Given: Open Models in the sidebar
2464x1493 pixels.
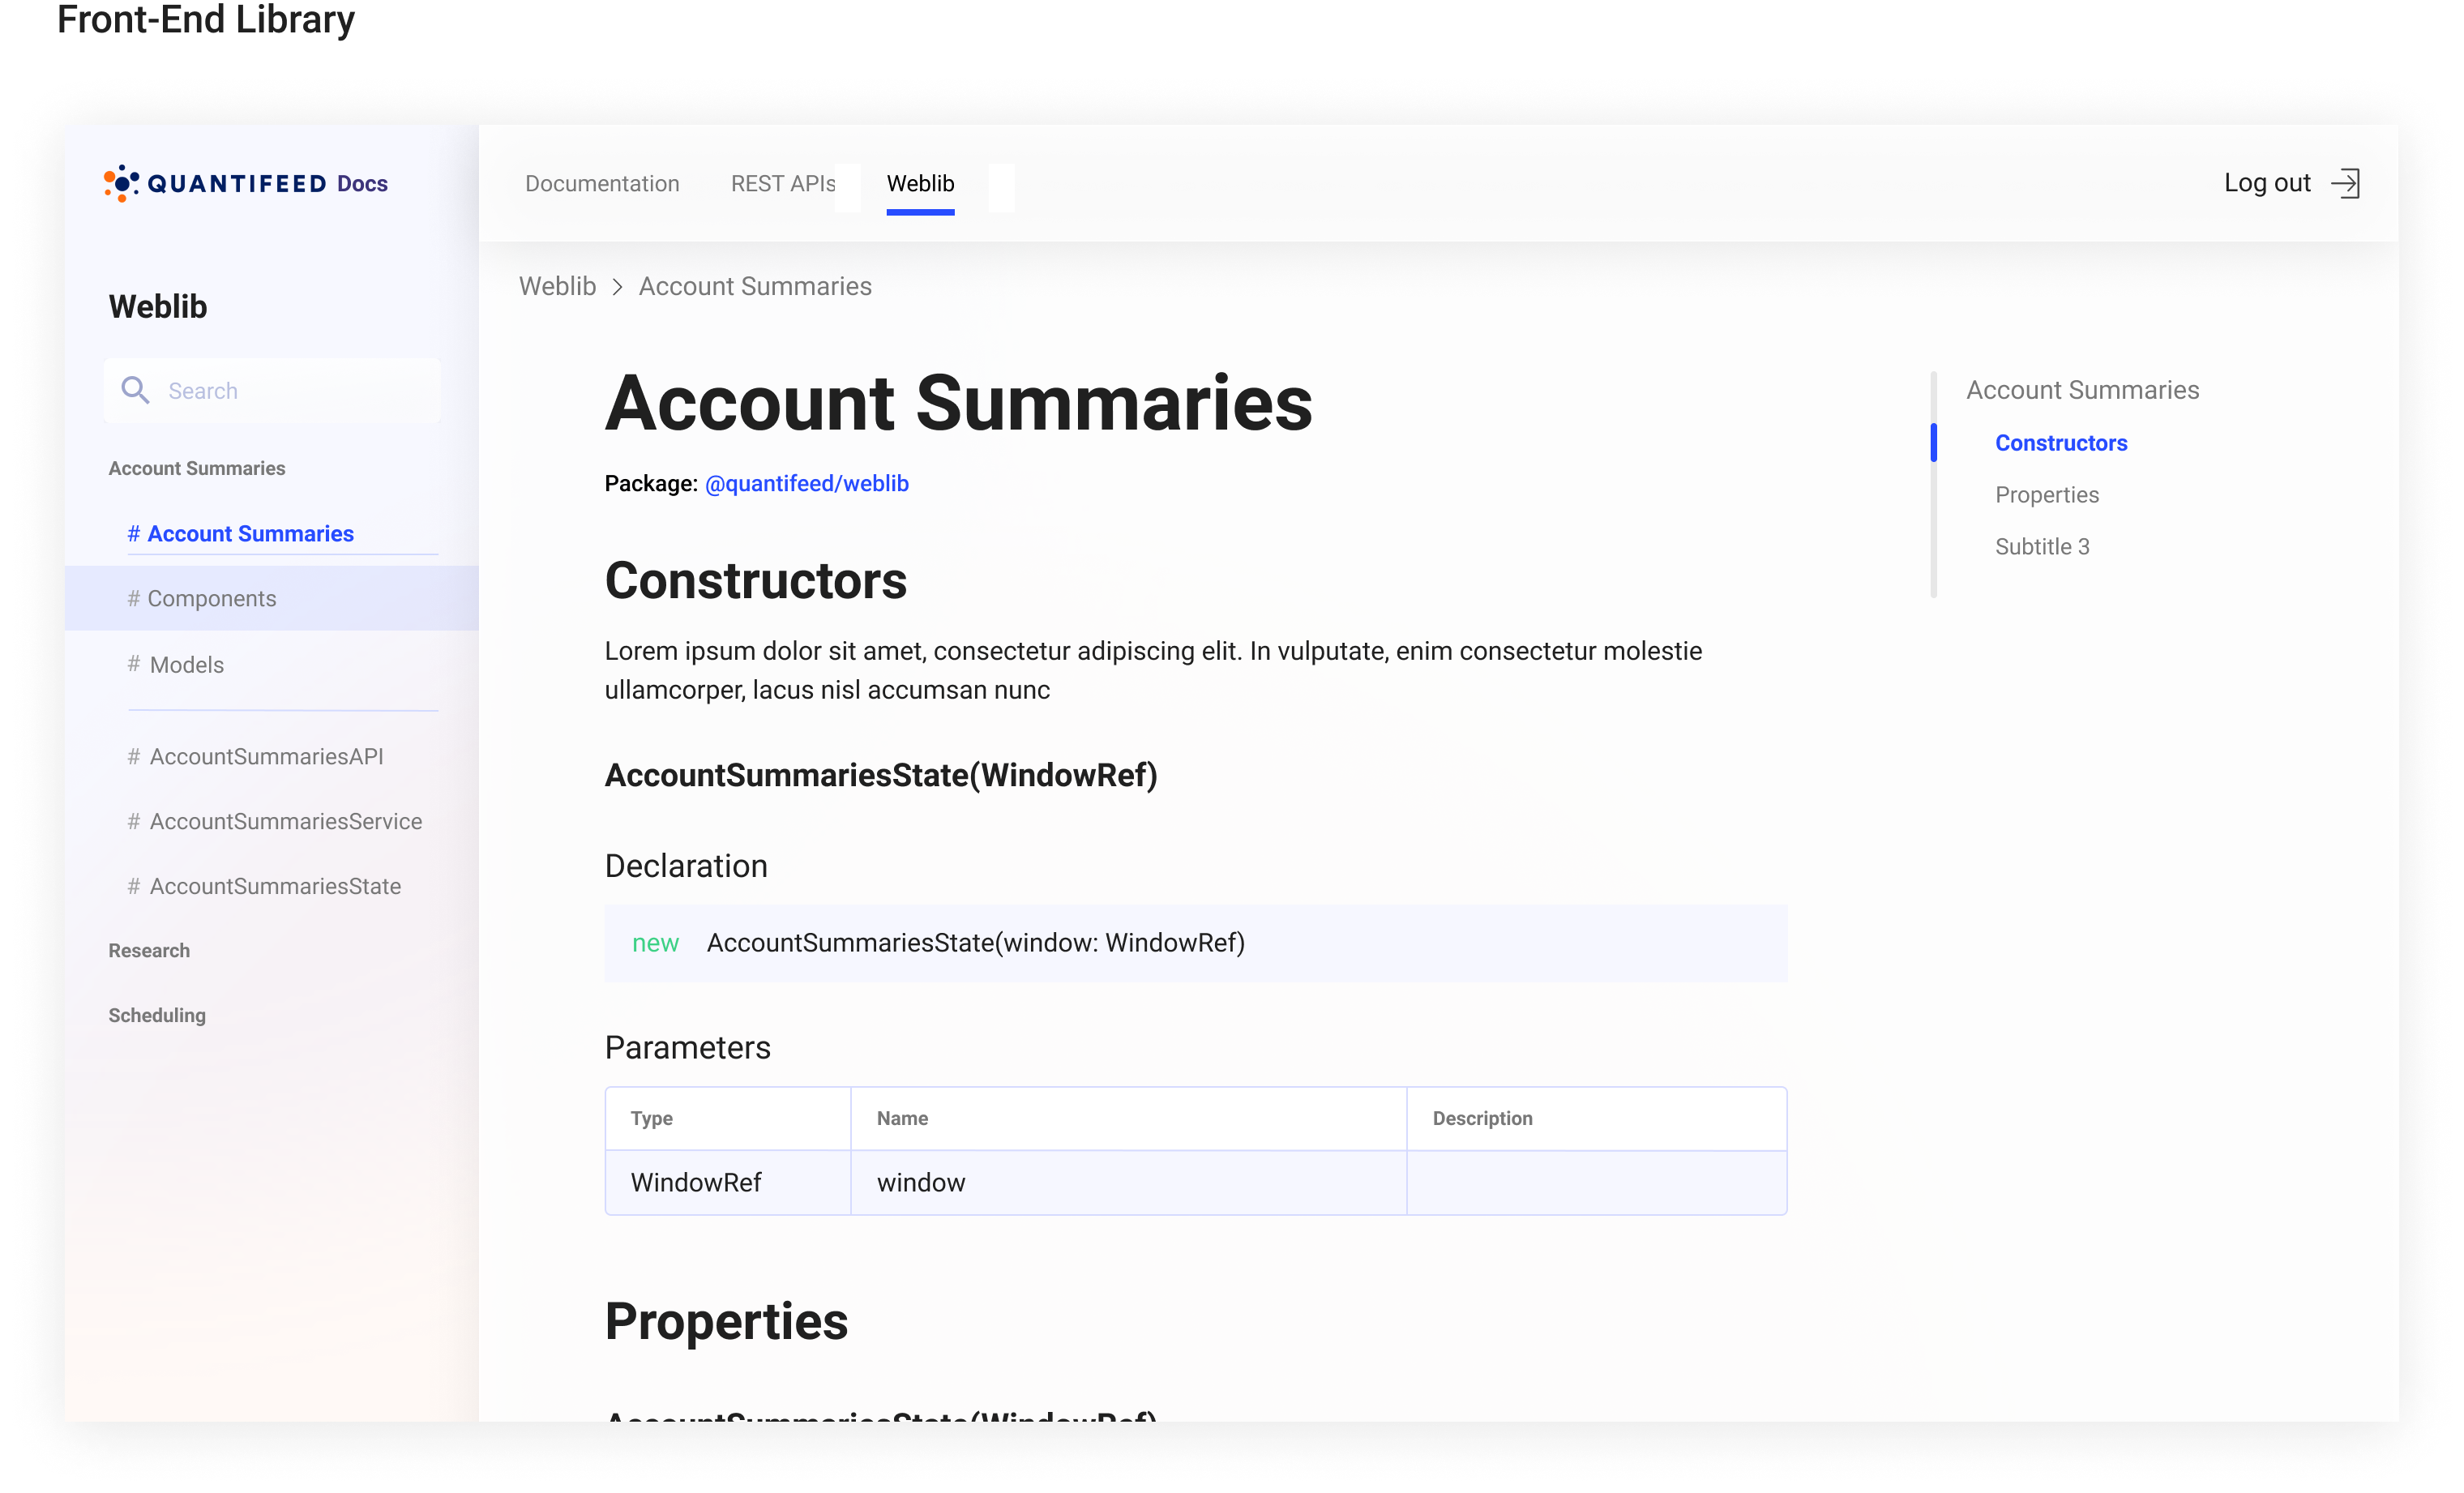Looking at the screenshot, I should (186, 665).
